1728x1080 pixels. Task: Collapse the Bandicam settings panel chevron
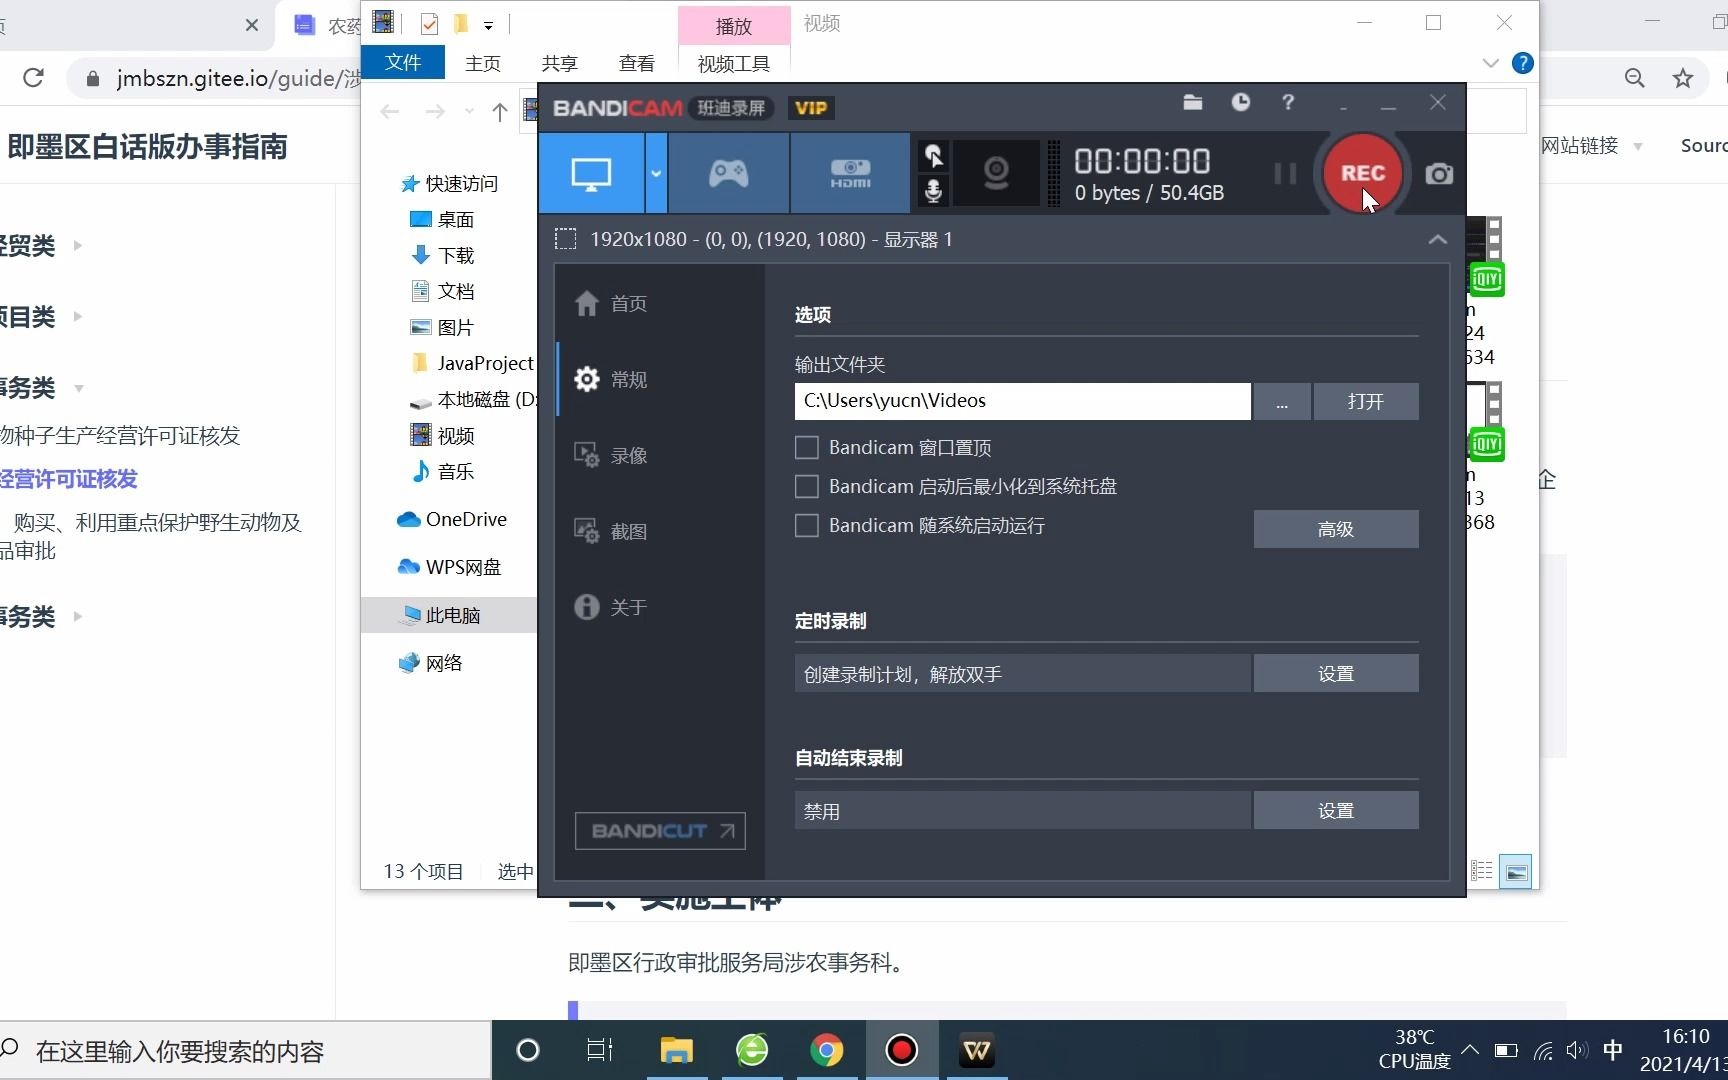point(1437,239)
